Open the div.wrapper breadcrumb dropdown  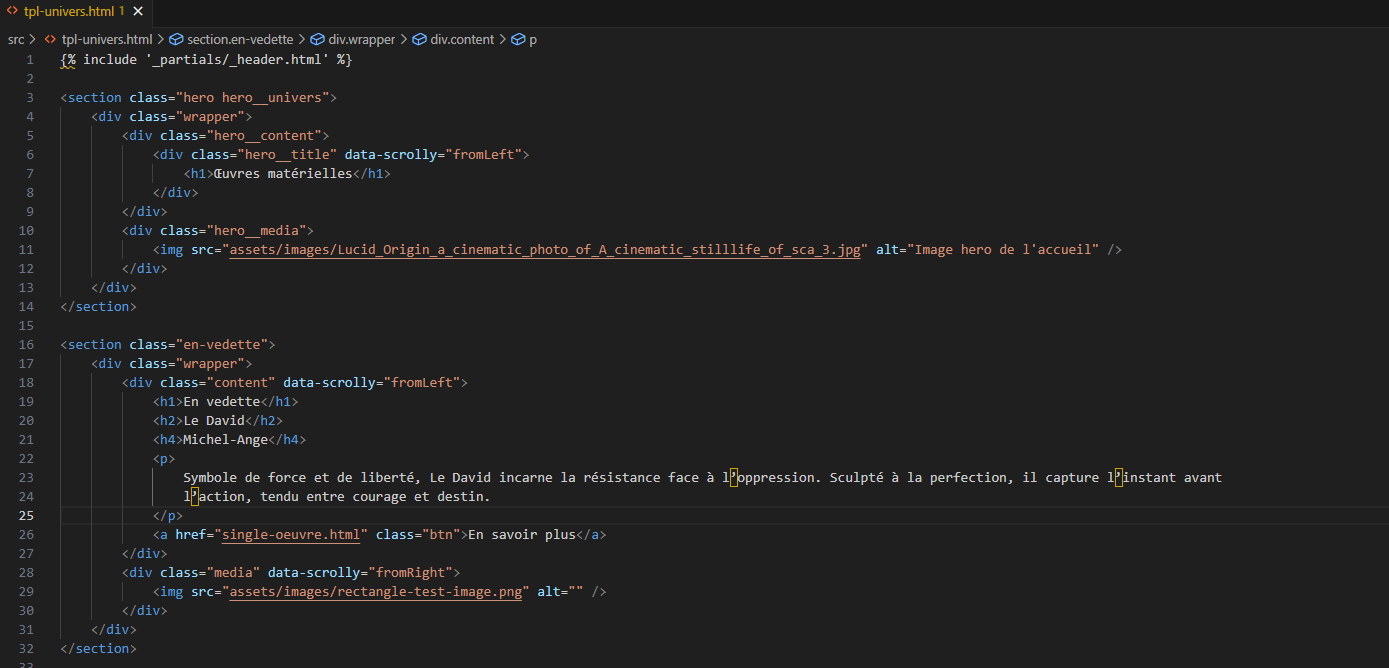coord(362,39)
